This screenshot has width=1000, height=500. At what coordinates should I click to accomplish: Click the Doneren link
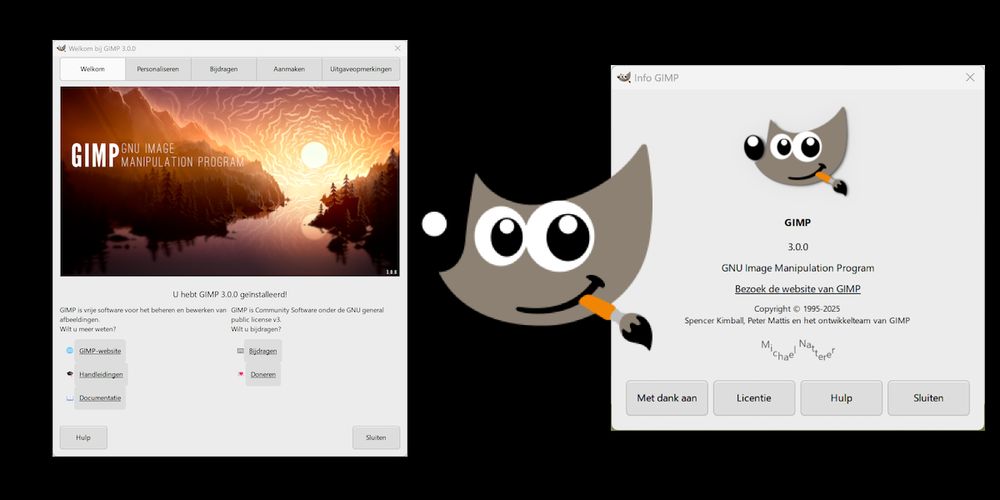coord(263,374)
